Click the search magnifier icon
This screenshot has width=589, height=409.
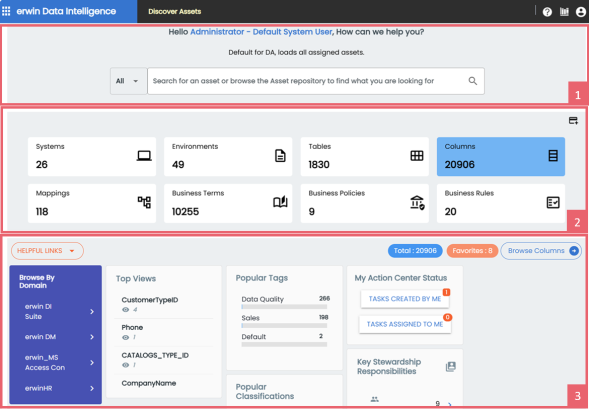473,81
